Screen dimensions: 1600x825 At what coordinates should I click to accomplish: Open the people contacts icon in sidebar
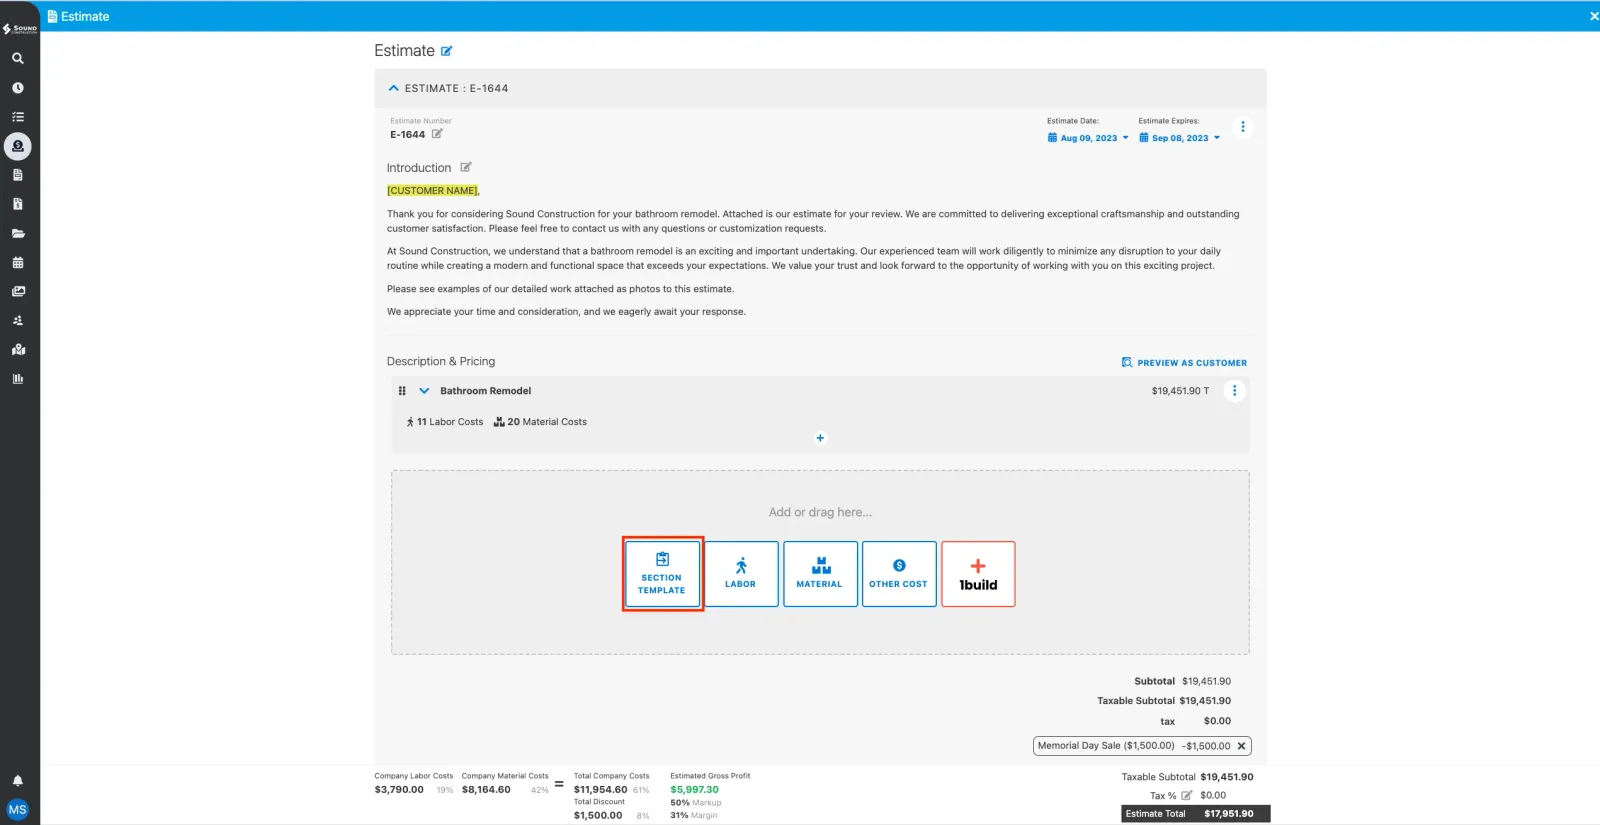[x=18, y=320]
